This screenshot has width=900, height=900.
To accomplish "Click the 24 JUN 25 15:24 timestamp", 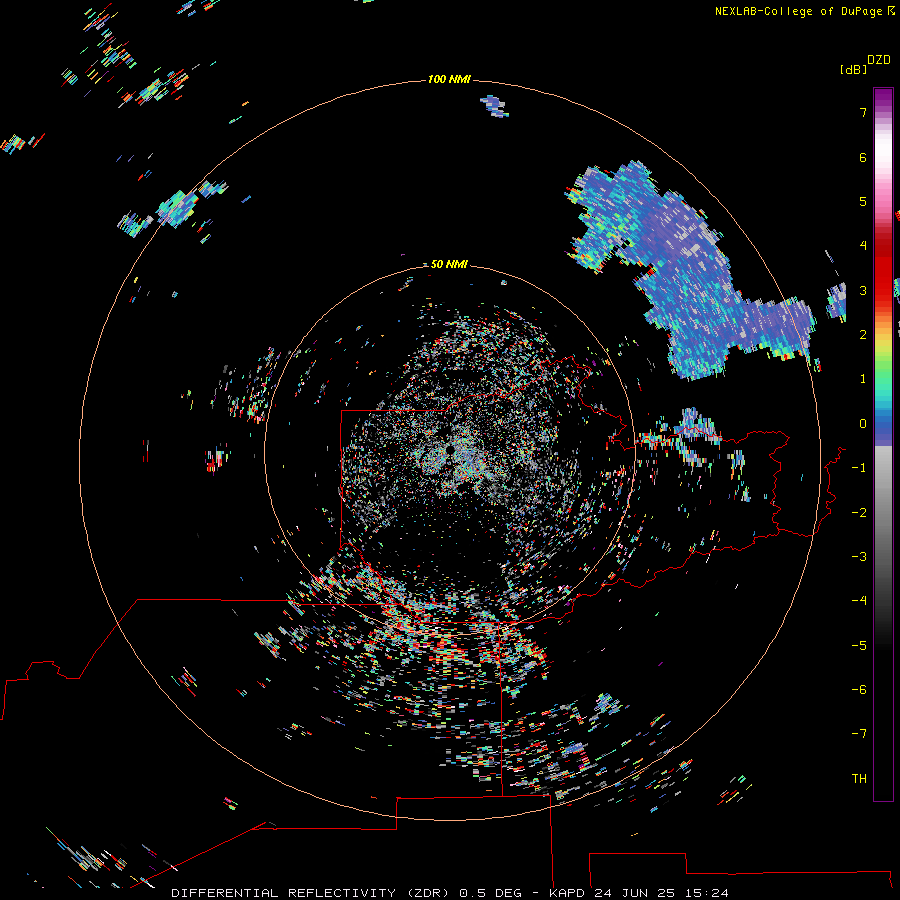I will (x=661, y=893).
